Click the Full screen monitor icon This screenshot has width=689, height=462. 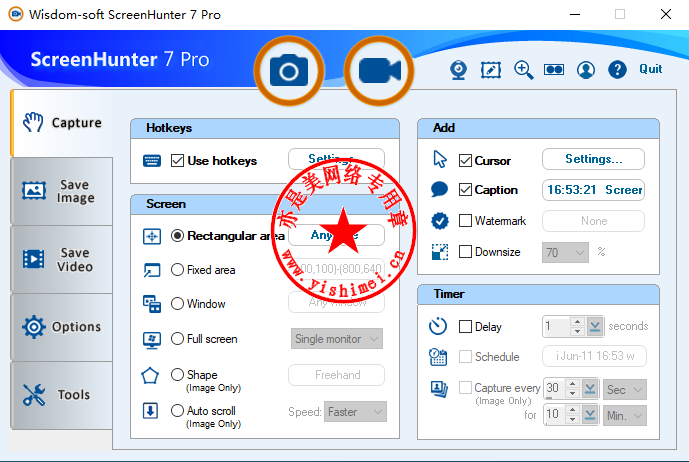tap(152, 340)
